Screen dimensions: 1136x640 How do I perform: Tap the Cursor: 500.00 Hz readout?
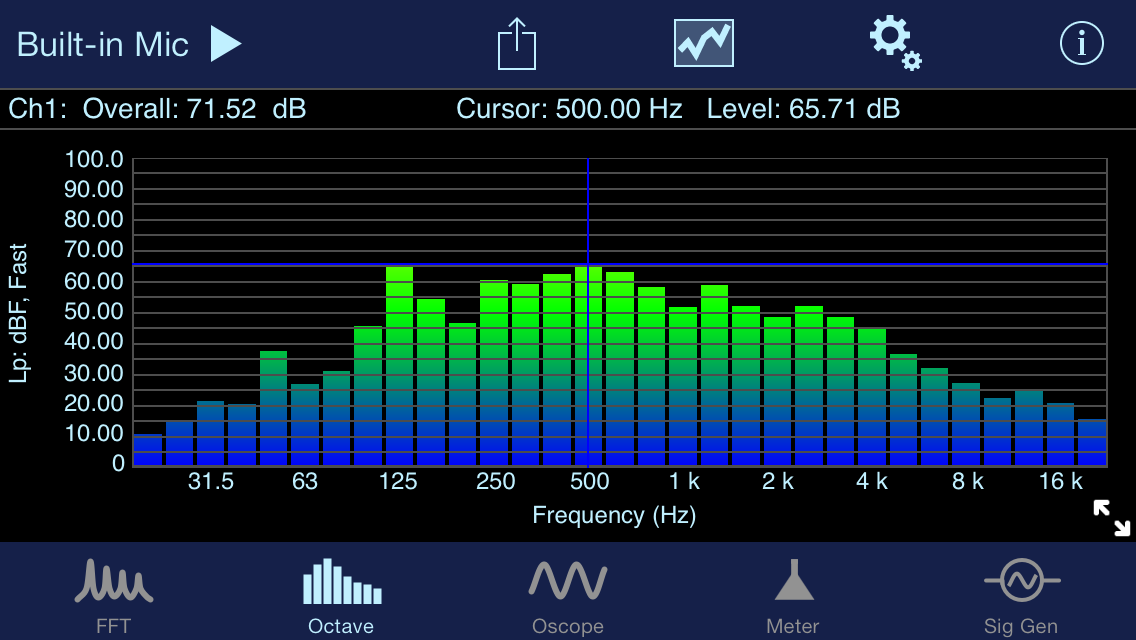pyautogui.click(x=569, y=109)
